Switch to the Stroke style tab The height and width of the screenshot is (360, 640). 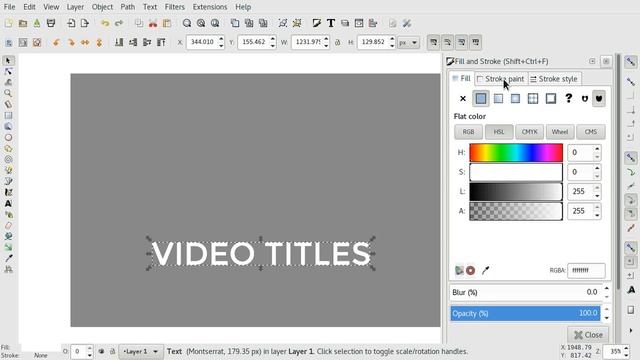(554, 79)
